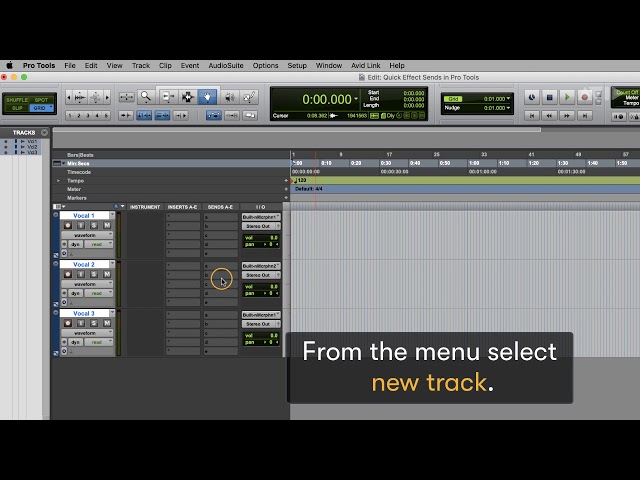The height and width of the screenshot is (480, 640).
Task: Record-enable the Vocal 1 track
Action: click(68, 225)
